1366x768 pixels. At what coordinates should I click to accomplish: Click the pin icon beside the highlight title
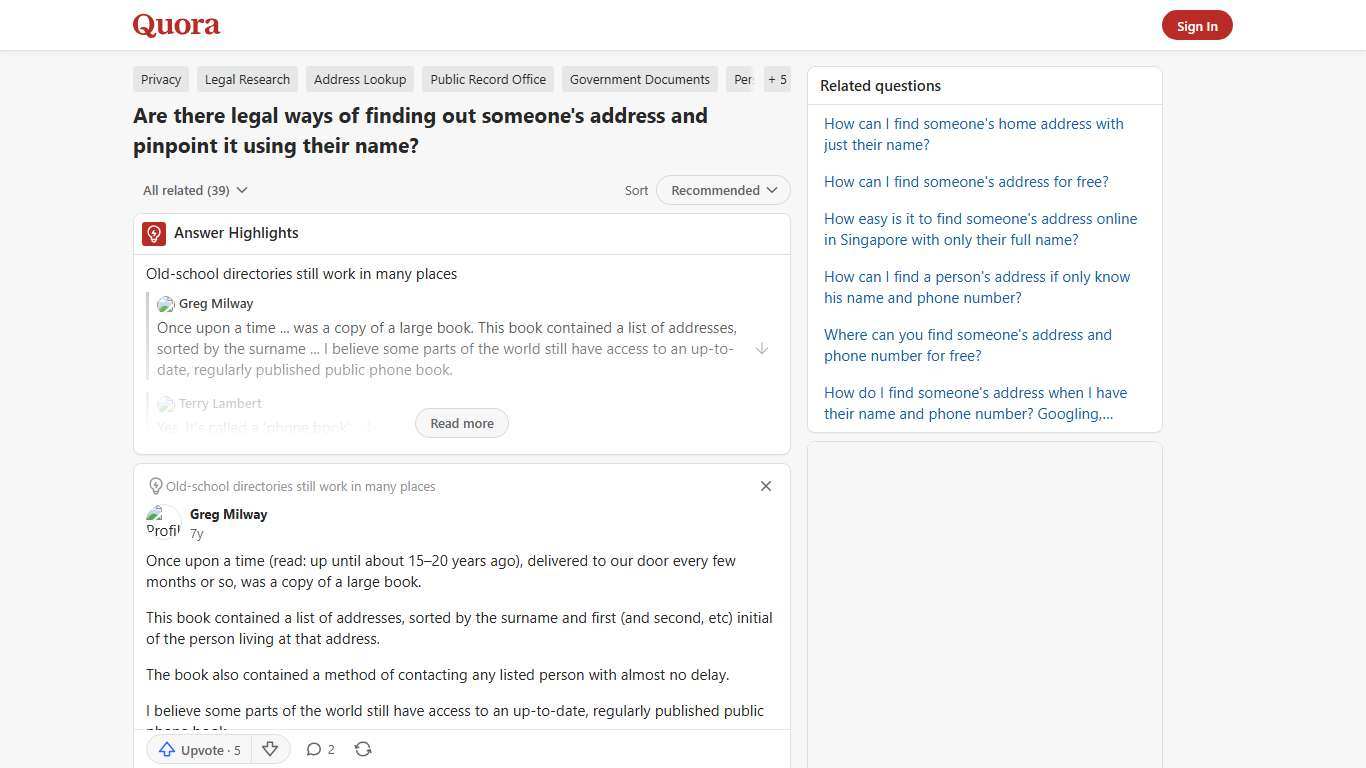[156, 486]
